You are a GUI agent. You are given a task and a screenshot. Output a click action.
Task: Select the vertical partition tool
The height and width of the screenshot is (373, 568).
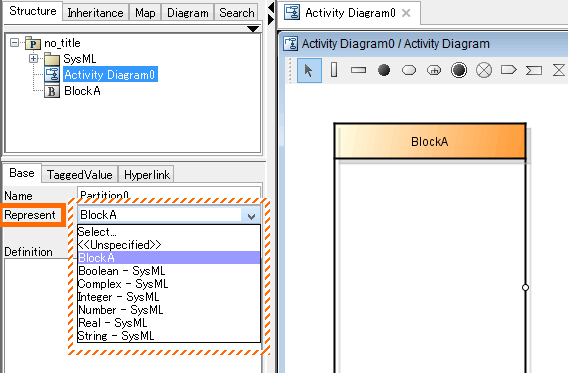(x=334, y=70)
